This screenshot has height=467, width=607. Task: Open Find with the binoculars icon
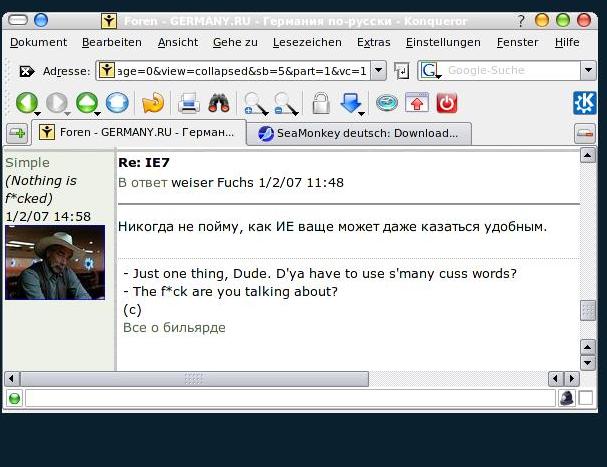[218, 103]
